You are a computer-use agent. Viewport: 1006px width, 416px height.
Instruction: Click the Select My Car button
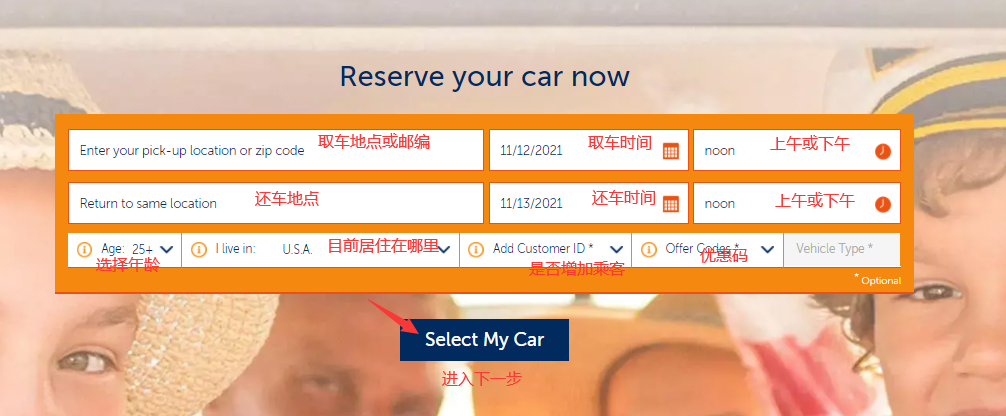click(x=484, y=340)
